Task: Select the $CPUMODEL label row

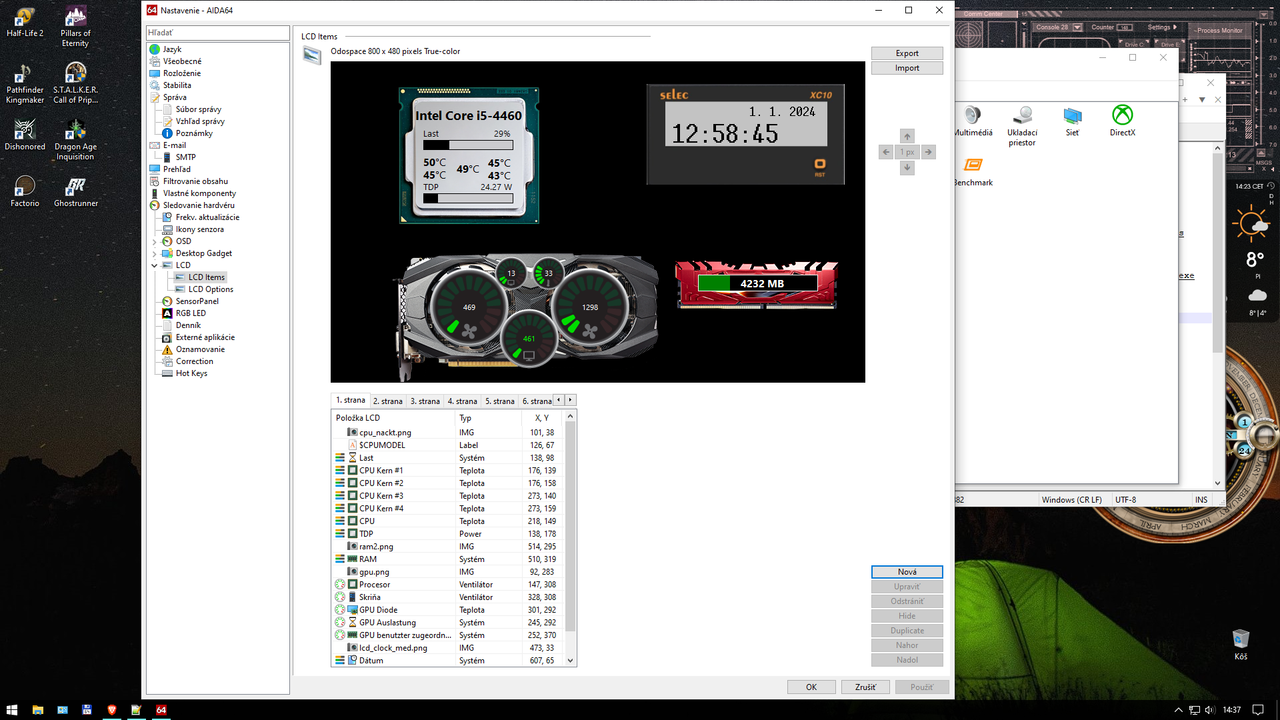Action: coord(448,445)
